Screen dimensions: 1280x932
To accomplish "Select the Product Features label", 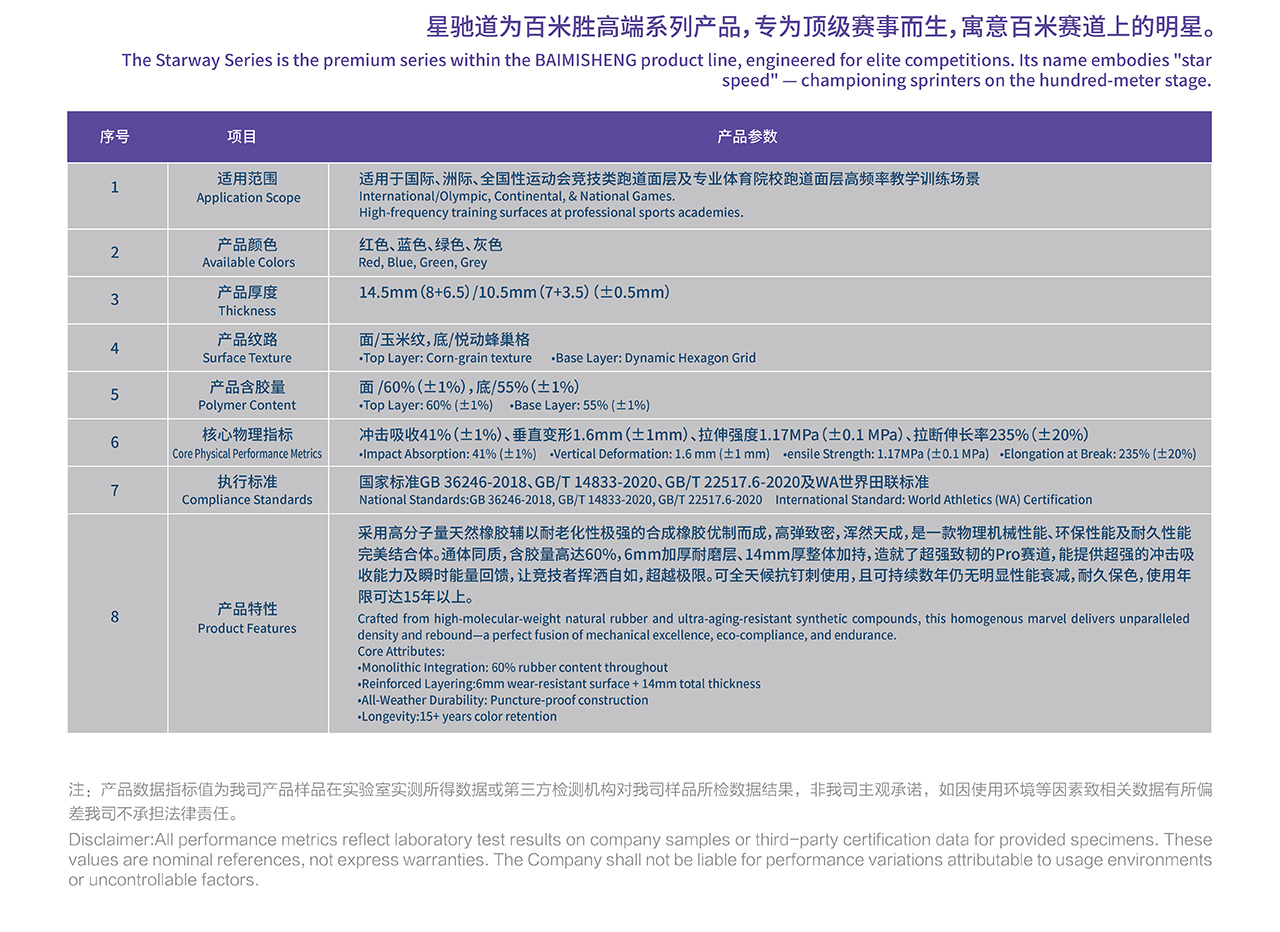I will [x=248, y=629].
